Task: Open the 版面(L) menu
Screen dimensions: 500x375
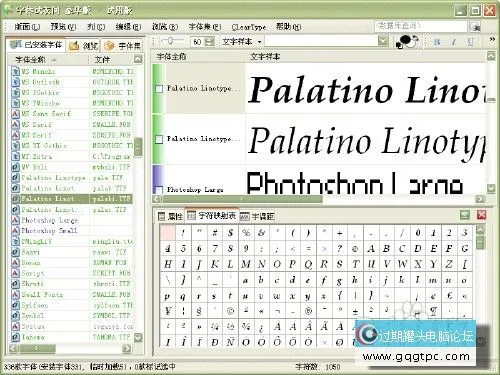Action: tap(27, 27)
